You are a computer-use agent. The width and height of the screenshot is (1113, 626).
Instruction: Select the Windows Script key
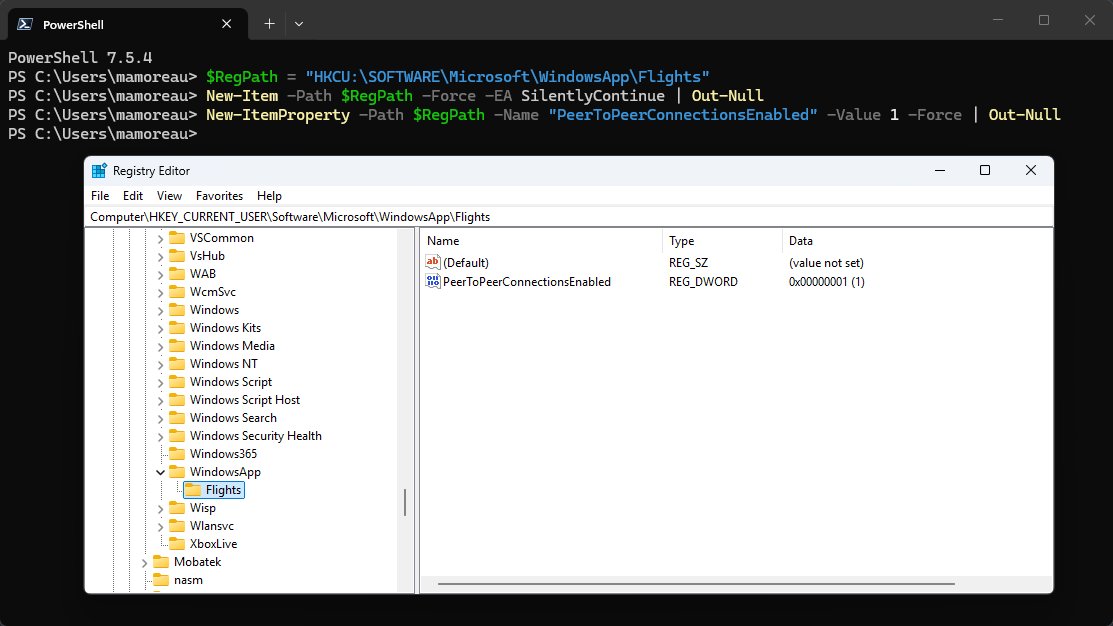pos(231,382)
